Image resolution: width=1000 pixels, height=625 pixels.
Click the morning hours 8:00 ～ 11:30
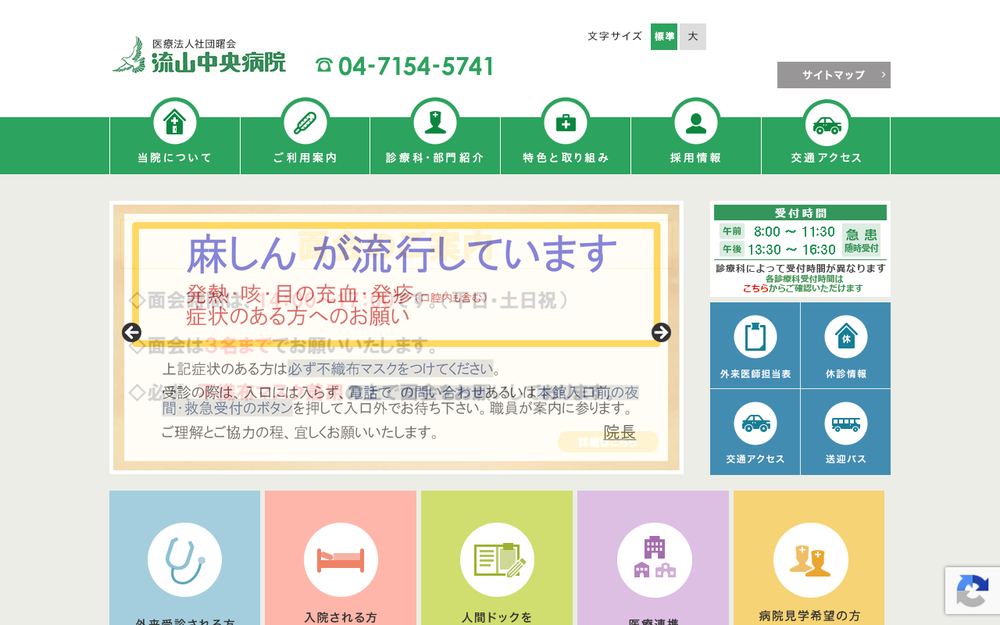(794, 232)
